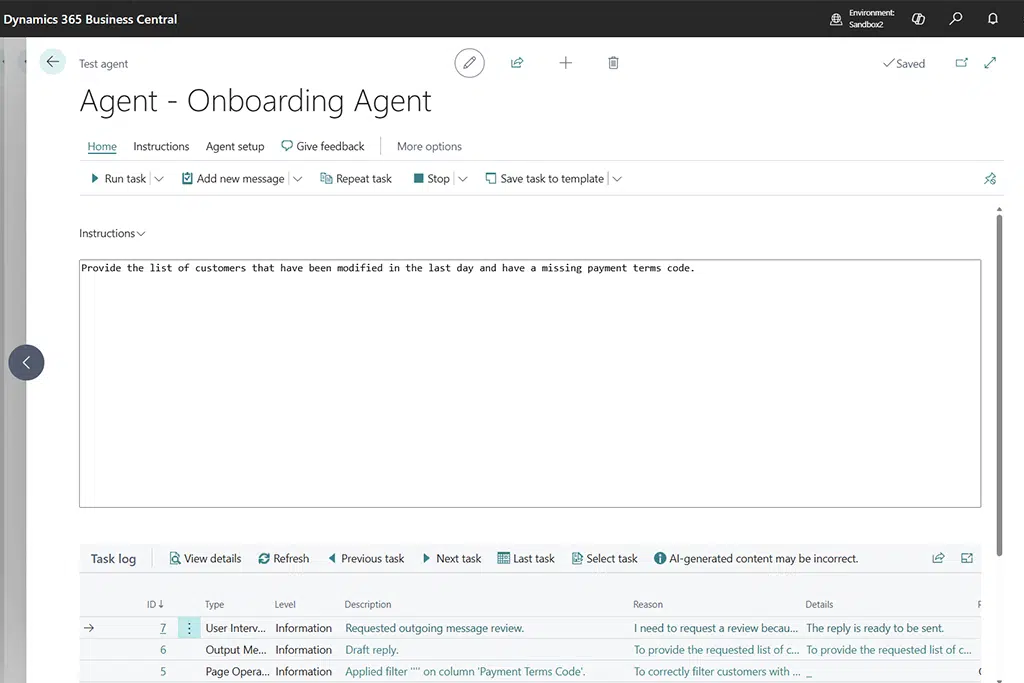Open the Copilot icon in top bar
Screen dimensions: 1024x683
click(918, 18)
